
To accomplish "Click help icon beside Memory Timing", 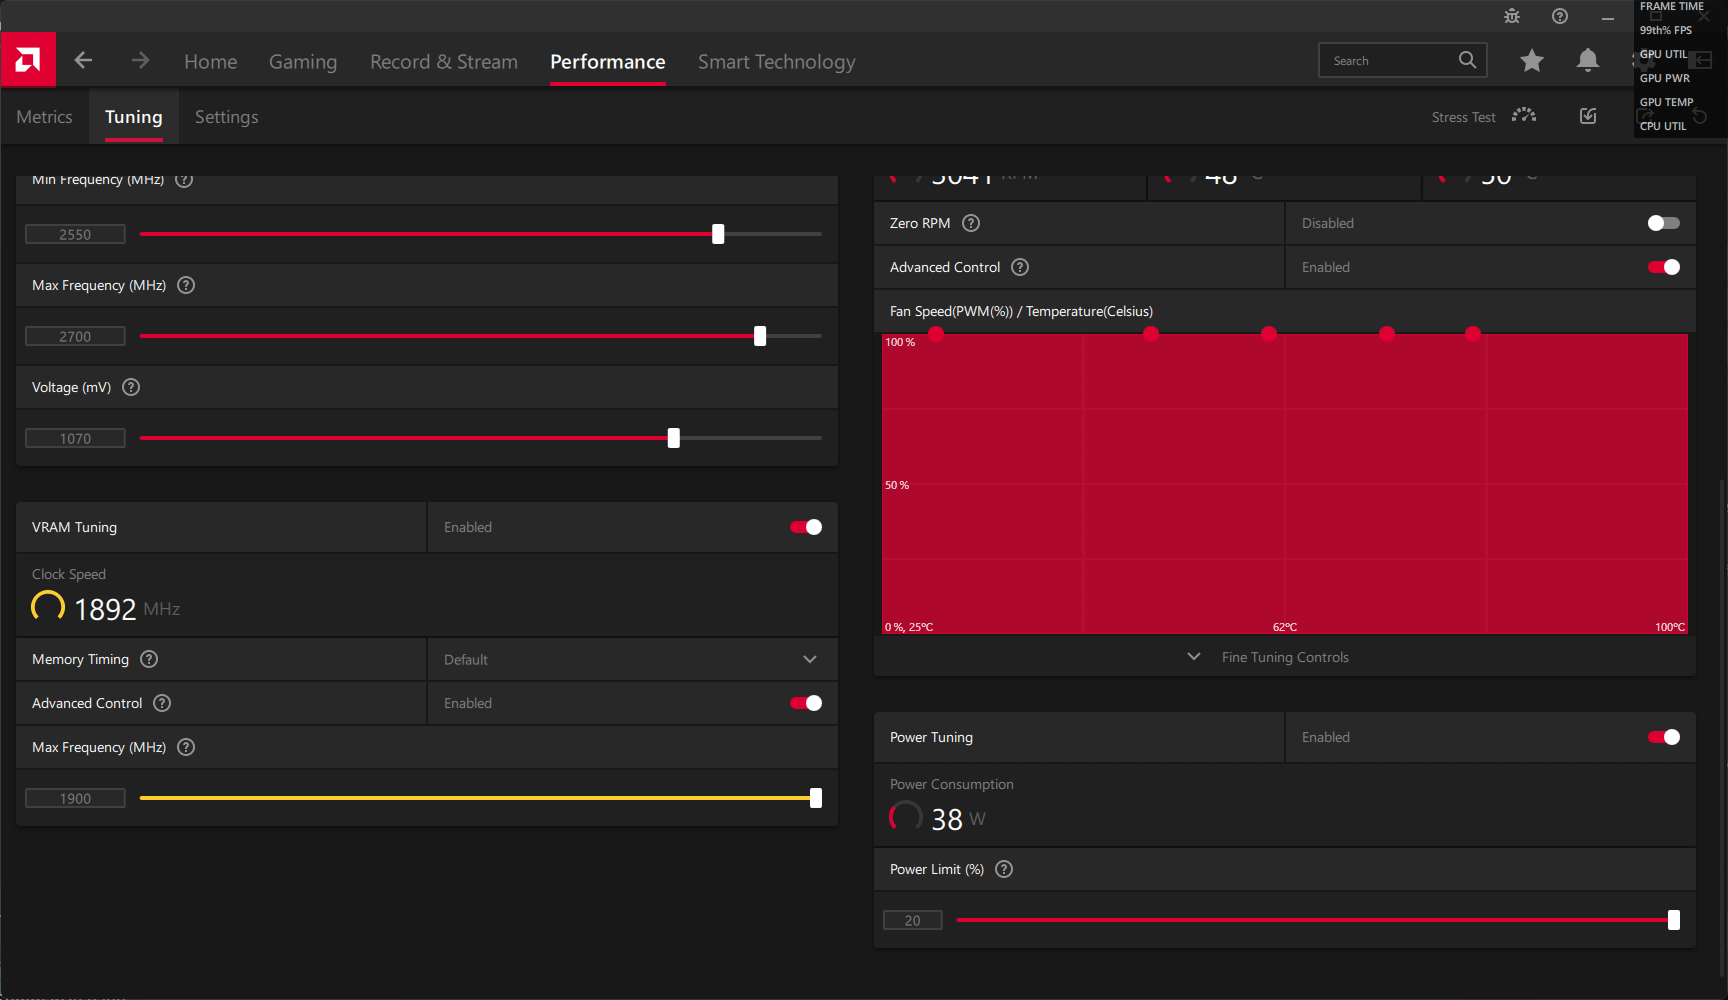I will (x=149, y=659).
